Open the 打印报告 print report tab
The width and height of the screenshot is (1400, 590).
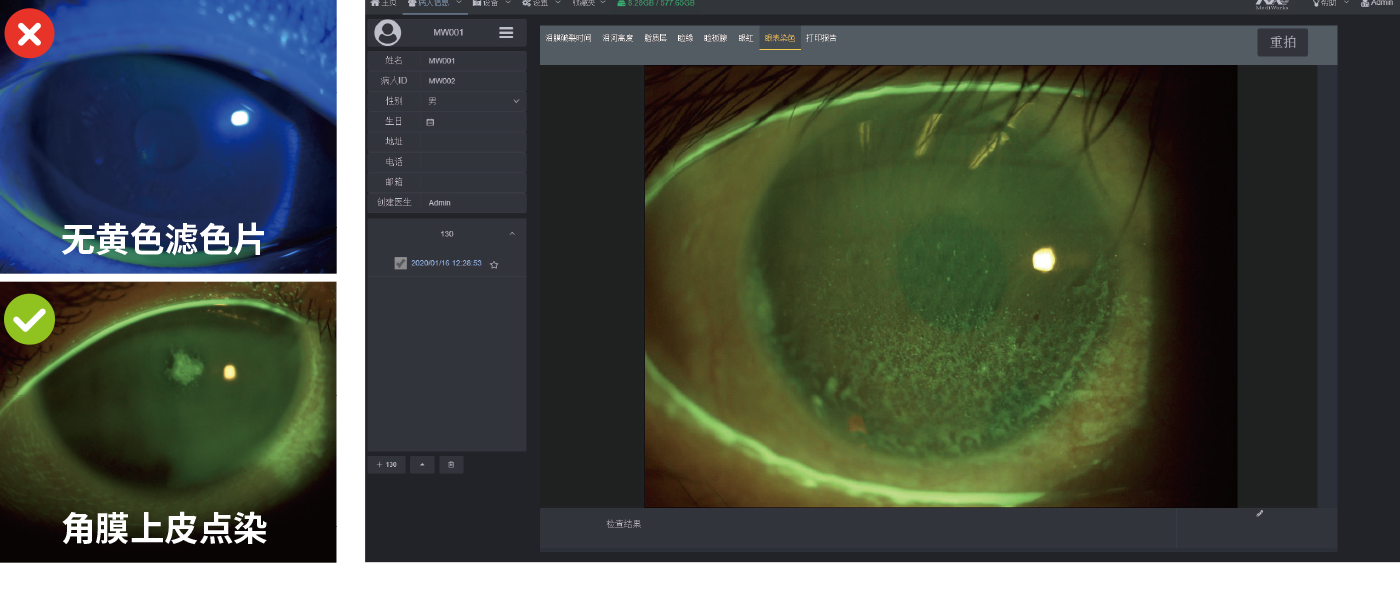pyautogui.click(x=821, y=38)
